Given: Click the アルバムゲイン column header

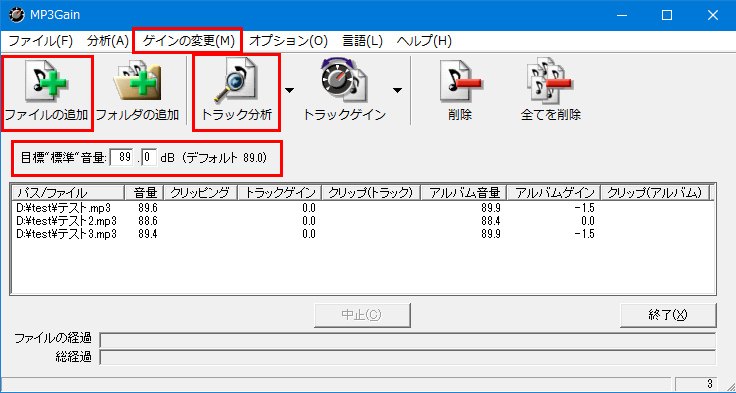Looking at the screenshot, I should [x=554, y=193].
